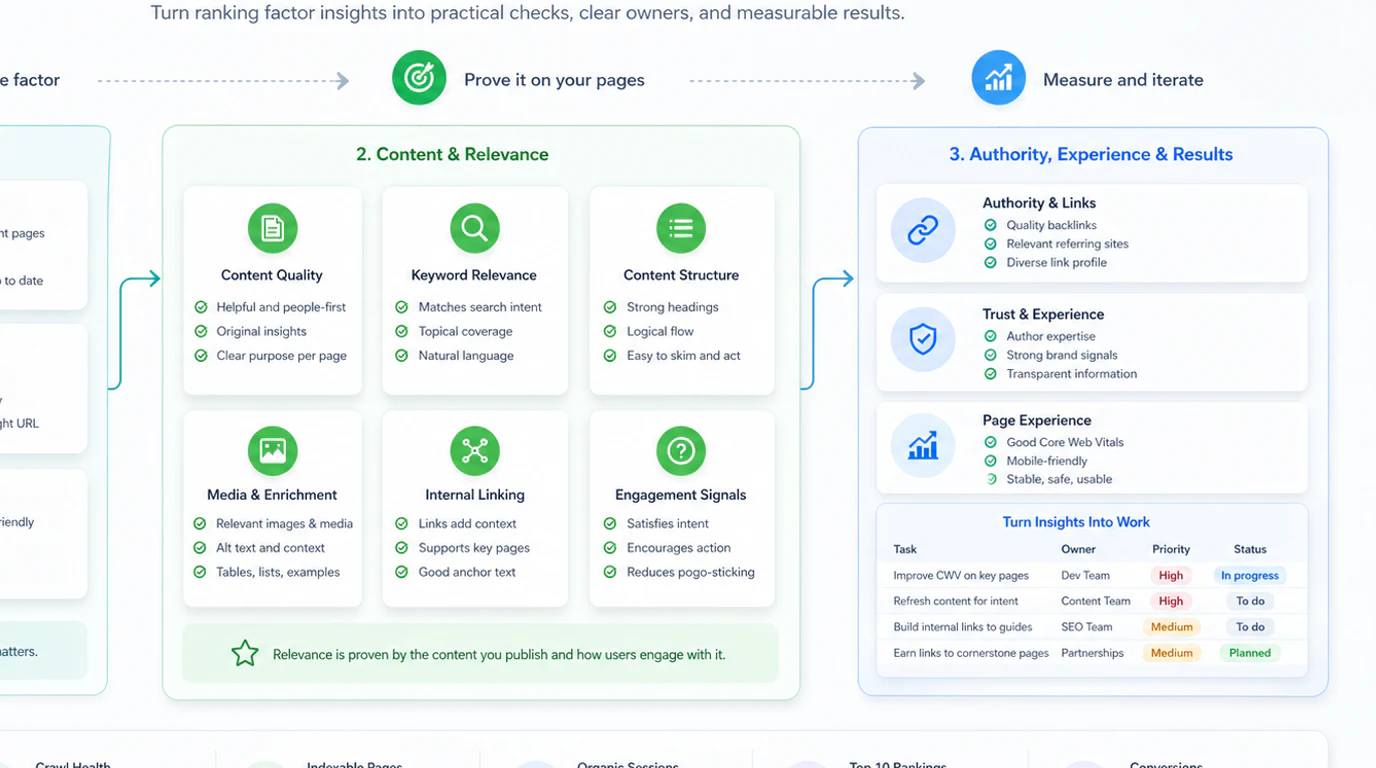Click the check next to Encourages action

tap(610, 548)
